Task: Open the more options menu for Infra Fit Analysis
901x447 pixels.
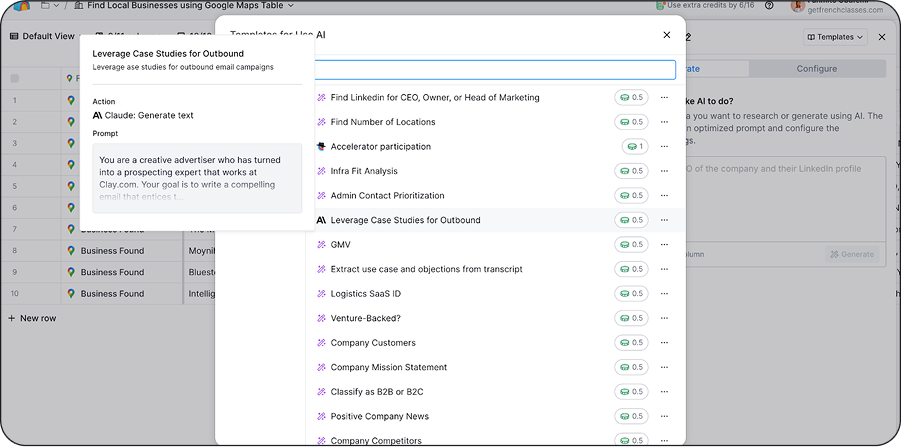Action: point(664,171)
